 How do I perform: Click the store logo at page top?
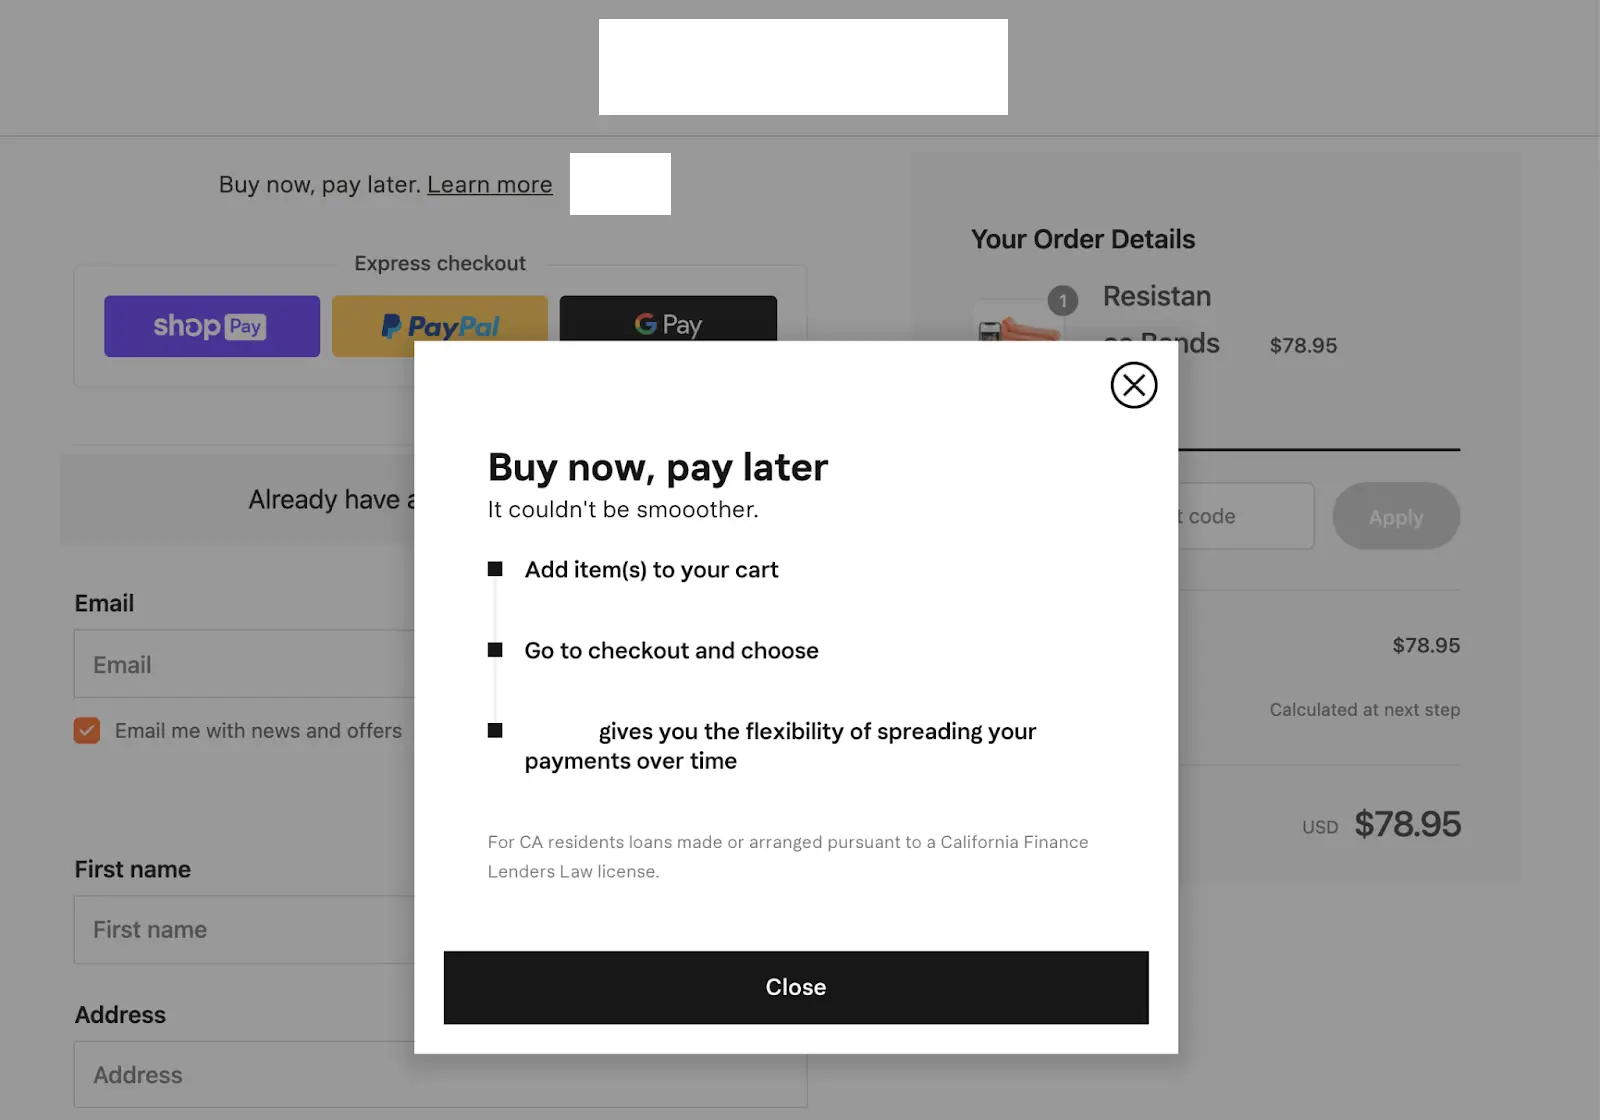click(x=803, y=67)
